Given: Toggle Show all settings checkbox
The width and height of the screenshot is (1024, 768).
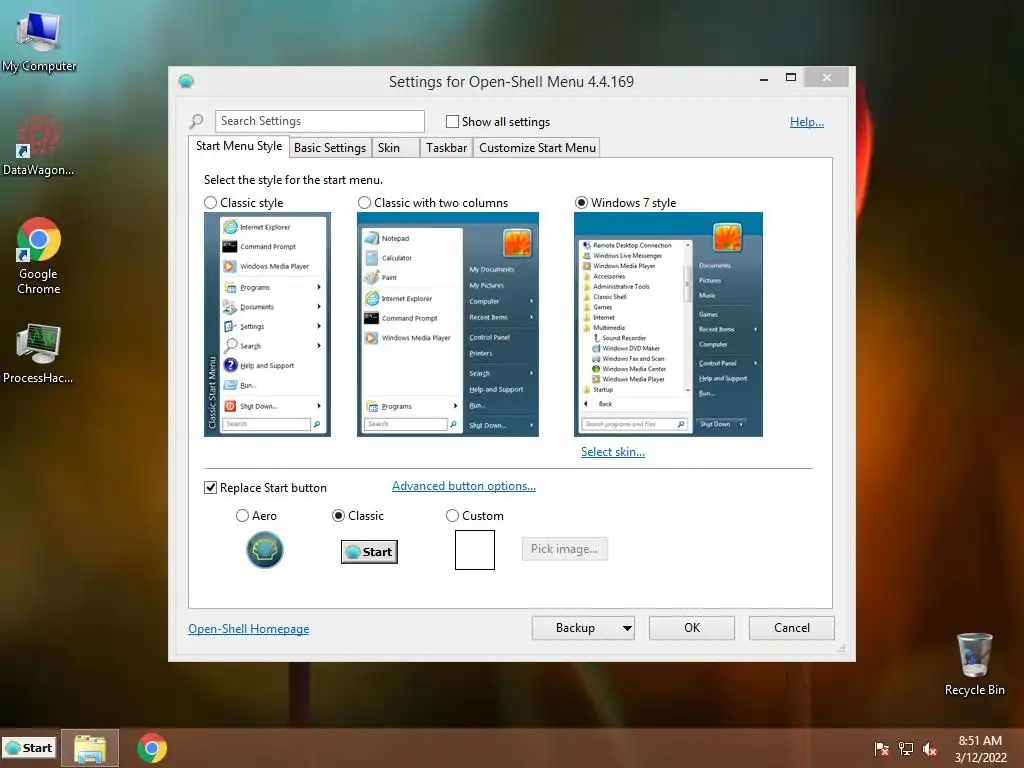Looking at the screenshot, I should pos(452,121).
